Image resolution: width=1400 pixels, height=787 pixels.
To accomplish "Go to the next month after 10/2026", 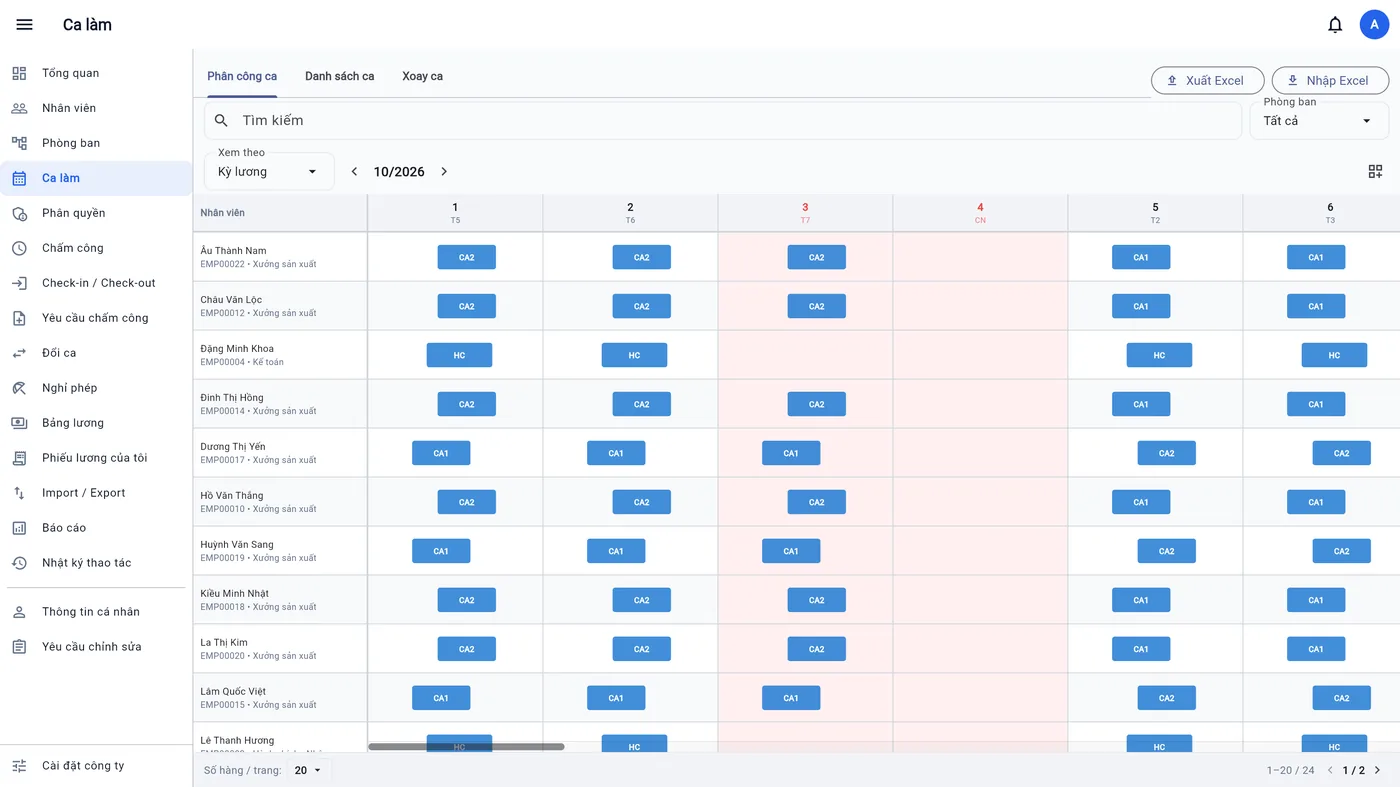I will tap(444, 172).
